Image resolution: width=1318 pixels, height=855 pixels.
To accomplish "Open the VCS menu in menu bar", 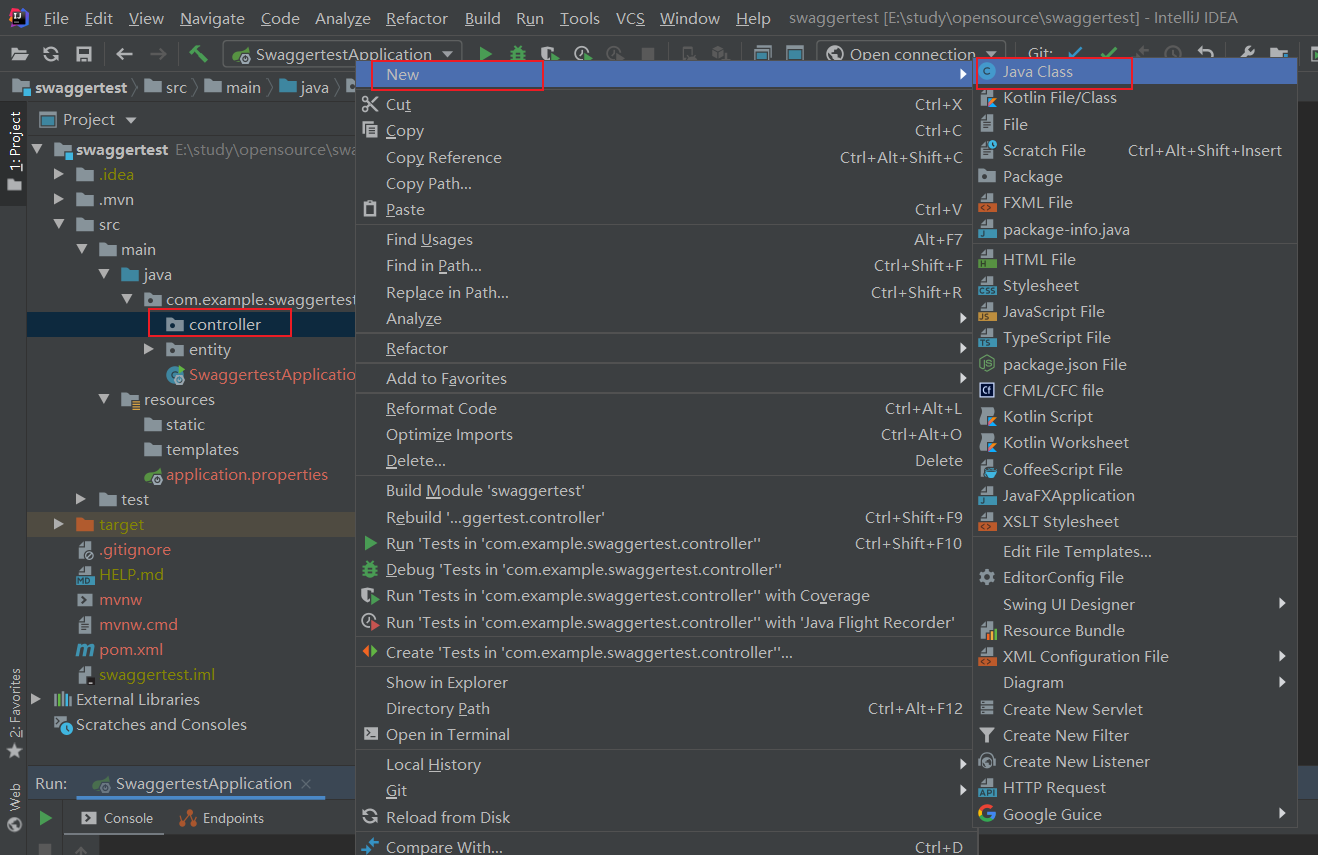I will 630,18.
